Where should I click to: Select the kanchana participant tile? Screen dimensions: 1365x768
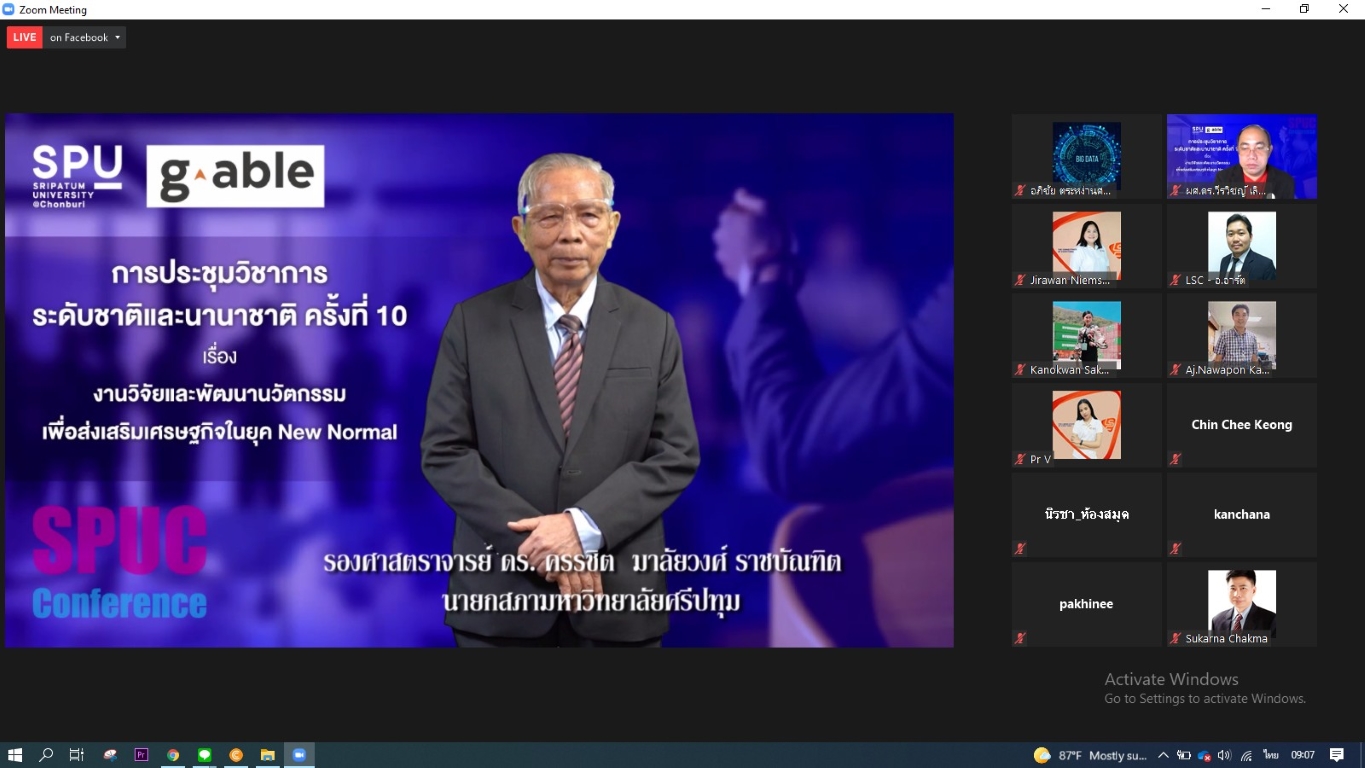coord(1242,514)
